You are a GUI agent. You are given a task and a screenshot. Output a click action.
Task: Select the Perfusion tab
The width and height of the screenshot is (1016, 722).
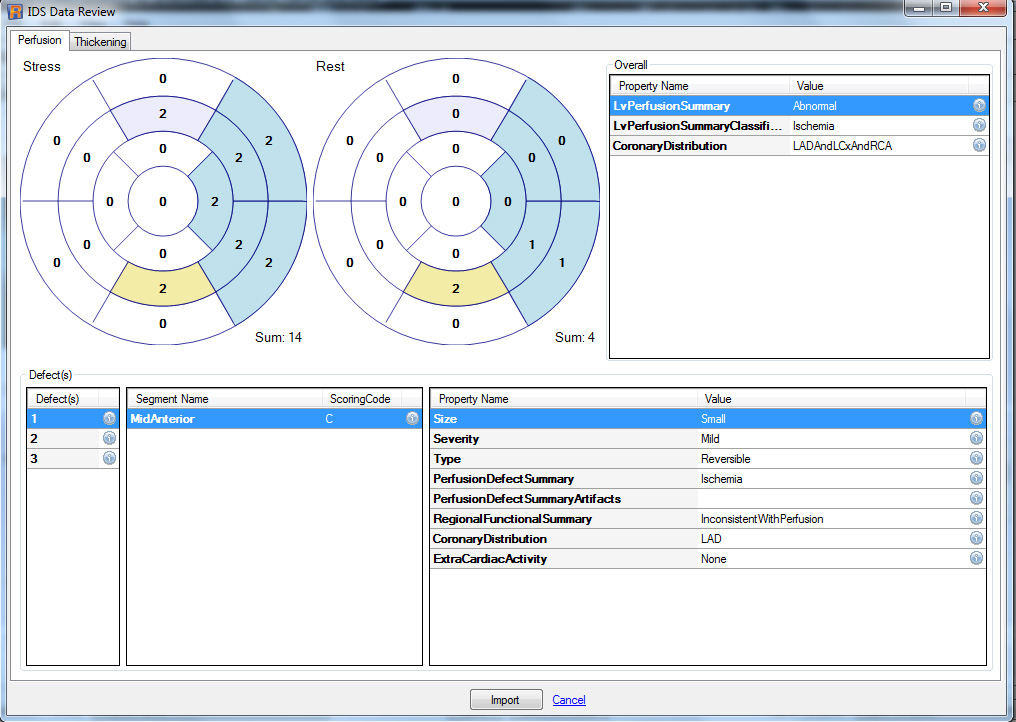pyautogui.click(x=40, y=41)
